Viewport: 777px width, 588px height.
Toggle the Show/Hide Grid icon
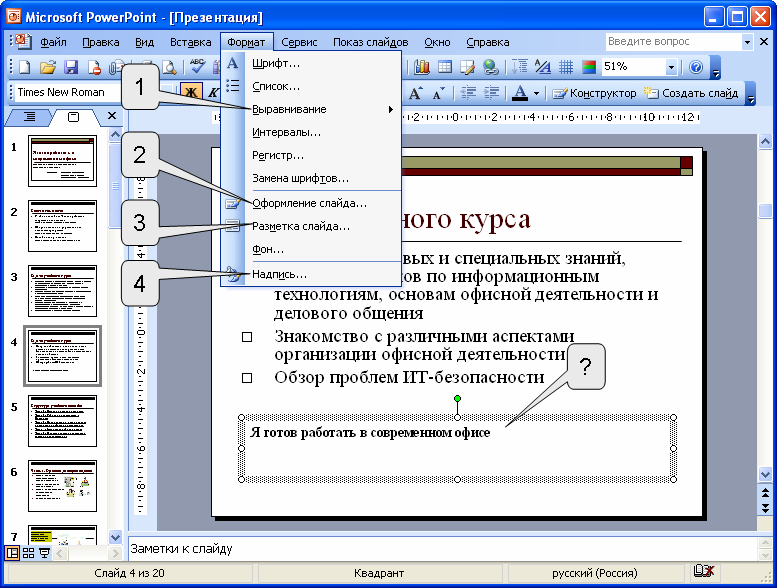point(566,67)
